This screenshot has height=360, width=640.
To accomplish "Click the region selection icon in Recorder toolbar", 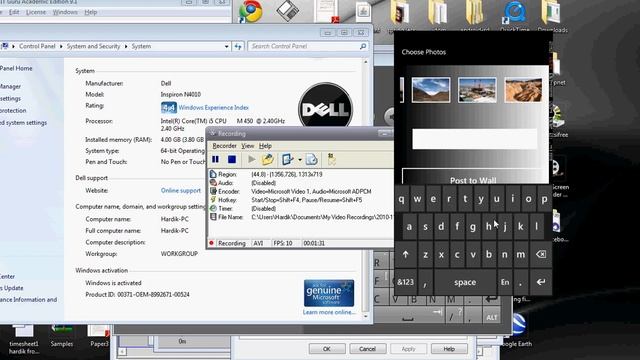I will pyautogui.click(x=287, y=159).
